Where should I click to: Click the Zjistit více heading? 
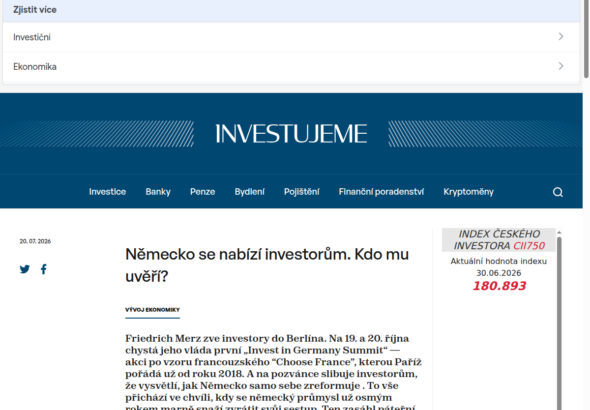pyautogui.click(x=35, y=10)
